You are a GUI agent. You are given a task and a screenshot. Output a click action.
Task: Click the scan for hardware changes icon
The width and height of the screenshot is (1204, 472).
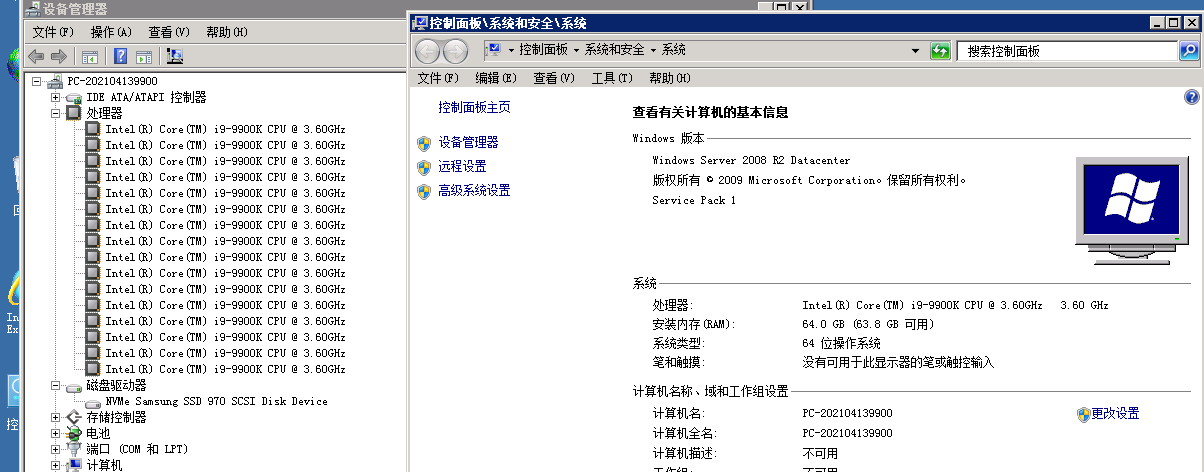(176, 56)
